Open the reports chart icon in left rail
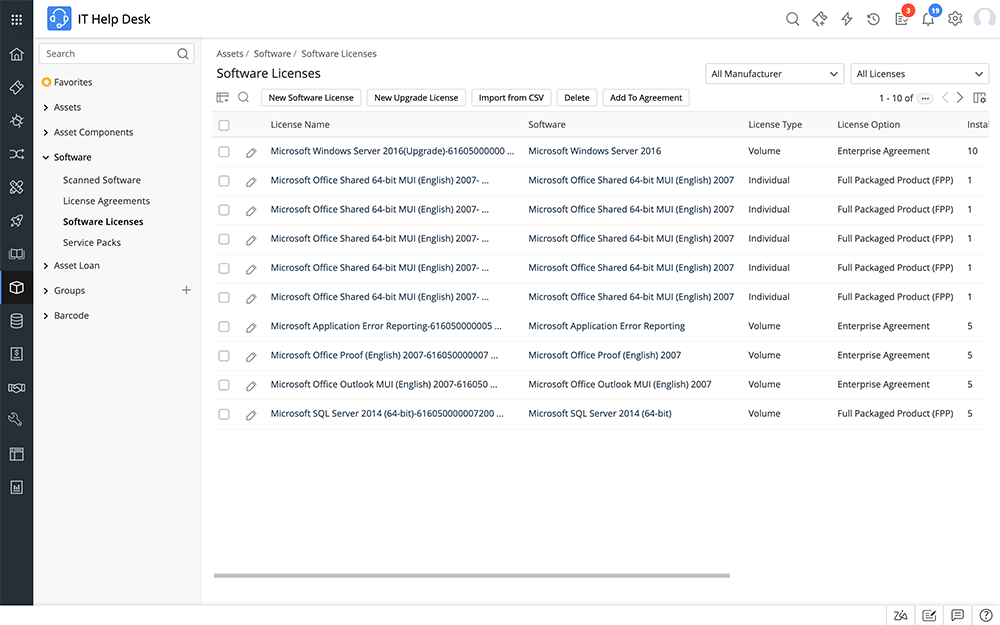 pyautogui.click(x=15, y=487)
